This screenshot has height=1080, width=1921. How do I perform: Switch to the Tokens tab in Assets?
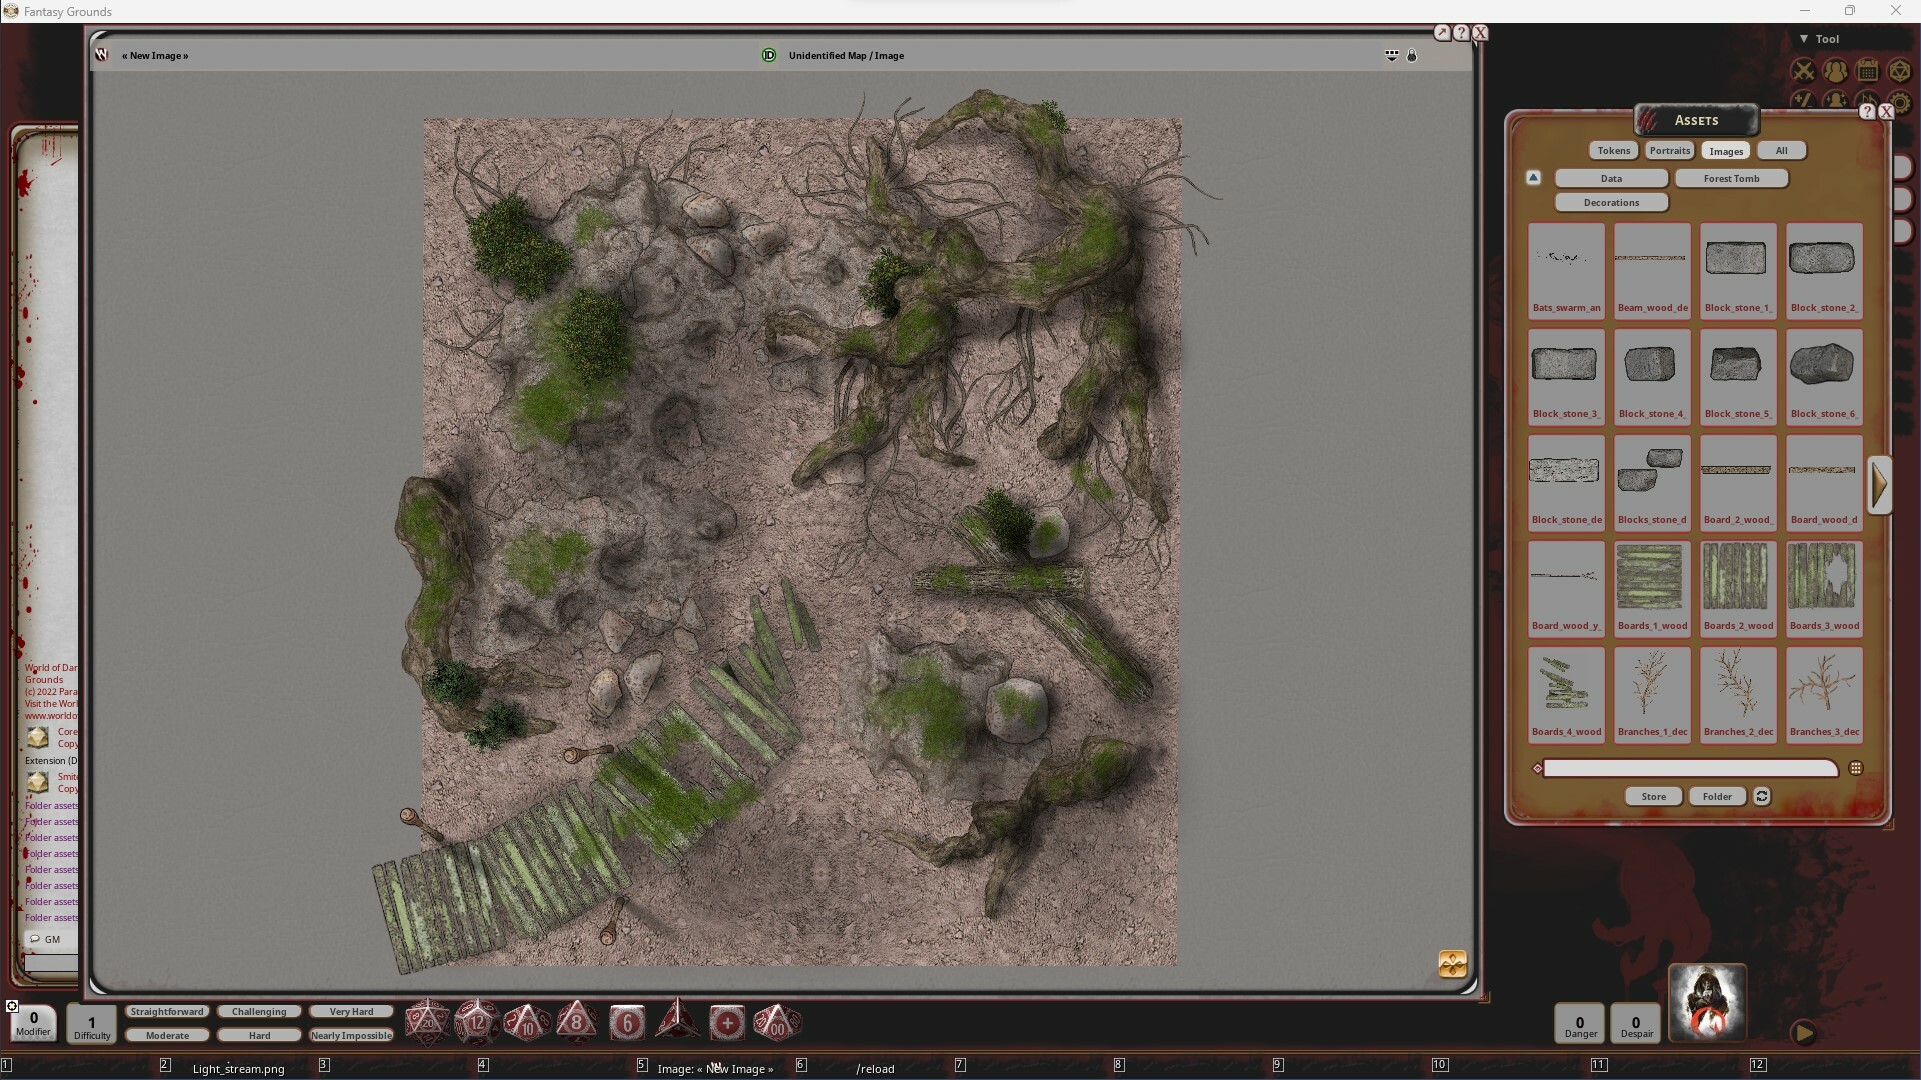point(1613,150)
